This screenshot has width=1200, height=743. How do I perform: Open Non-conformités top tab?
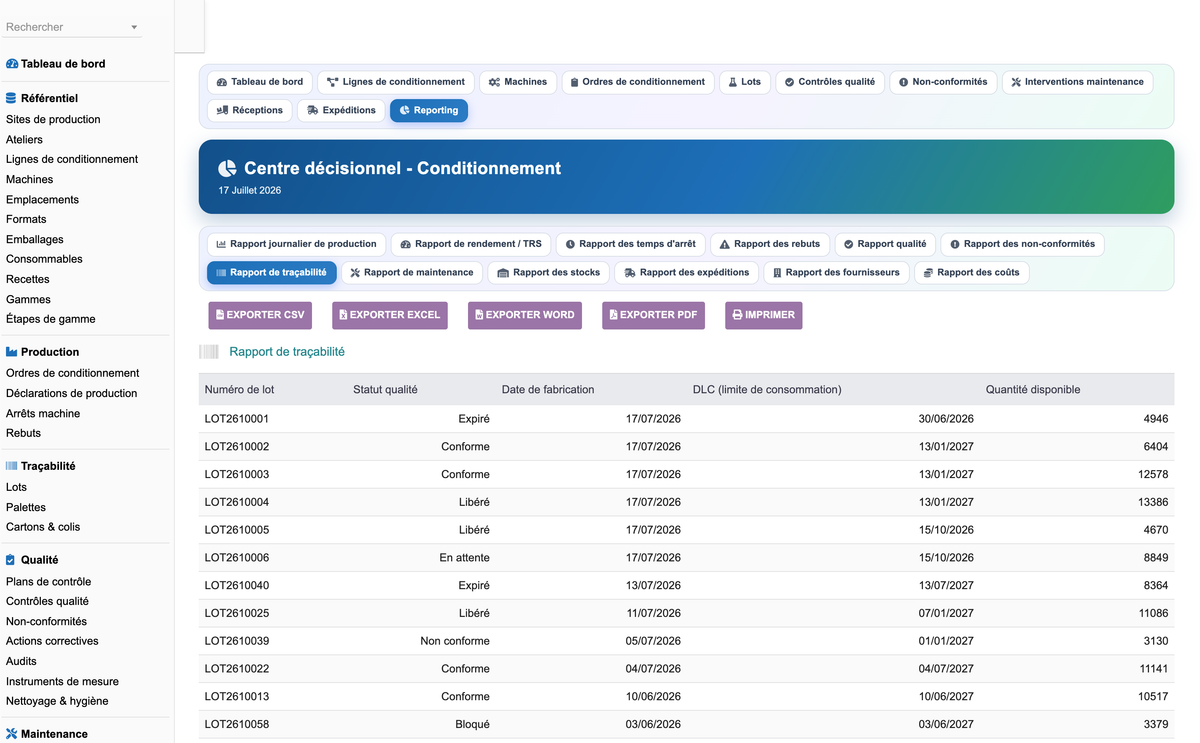[x=943, y=82]
